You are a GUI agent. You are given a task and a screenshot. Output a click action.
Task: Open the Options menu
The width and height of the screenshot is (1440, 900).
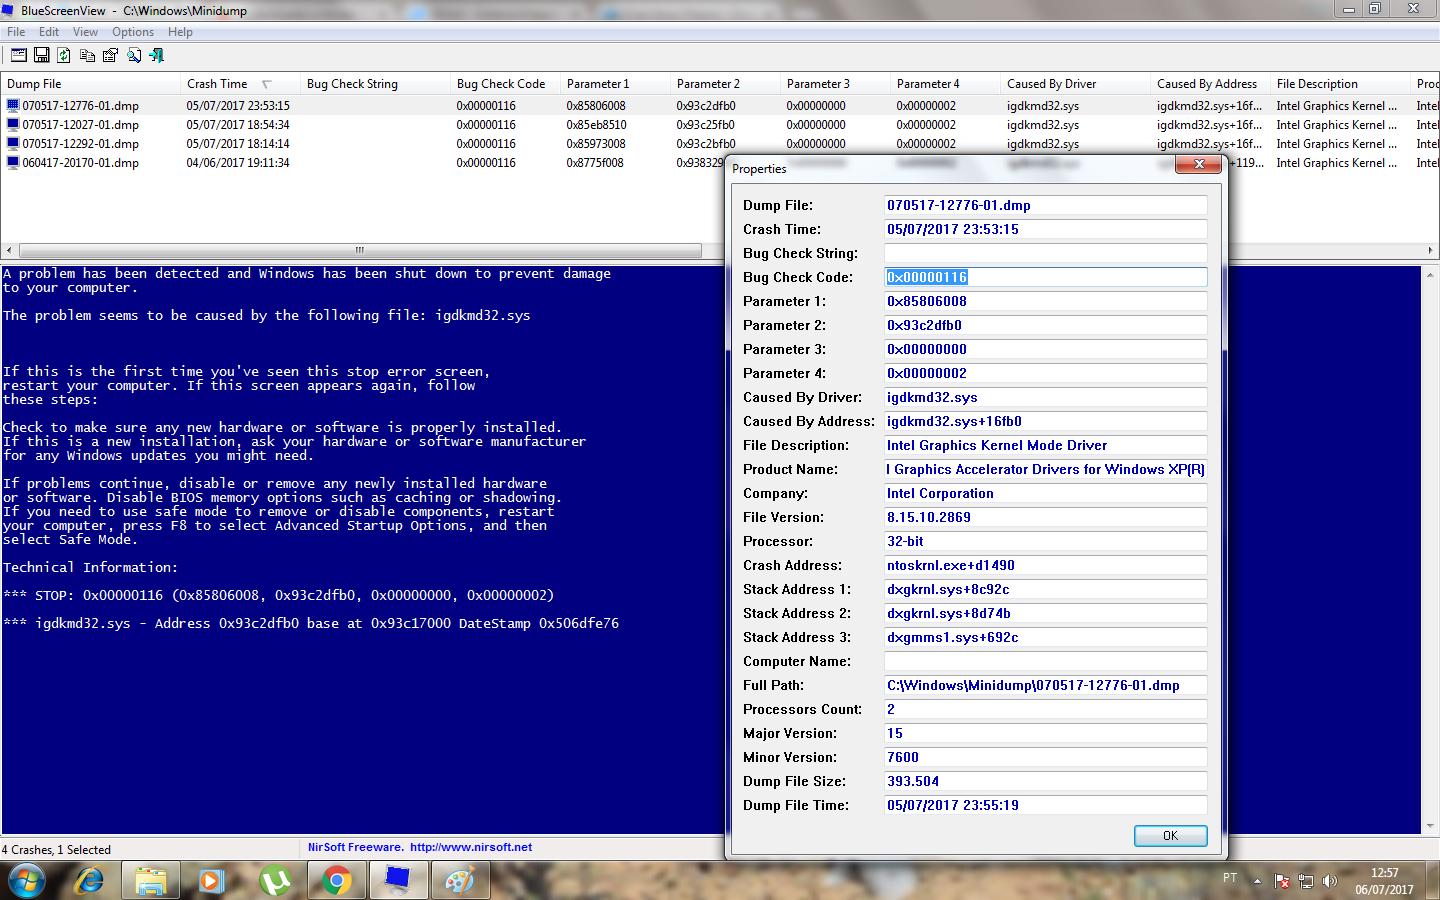(133, 32)
